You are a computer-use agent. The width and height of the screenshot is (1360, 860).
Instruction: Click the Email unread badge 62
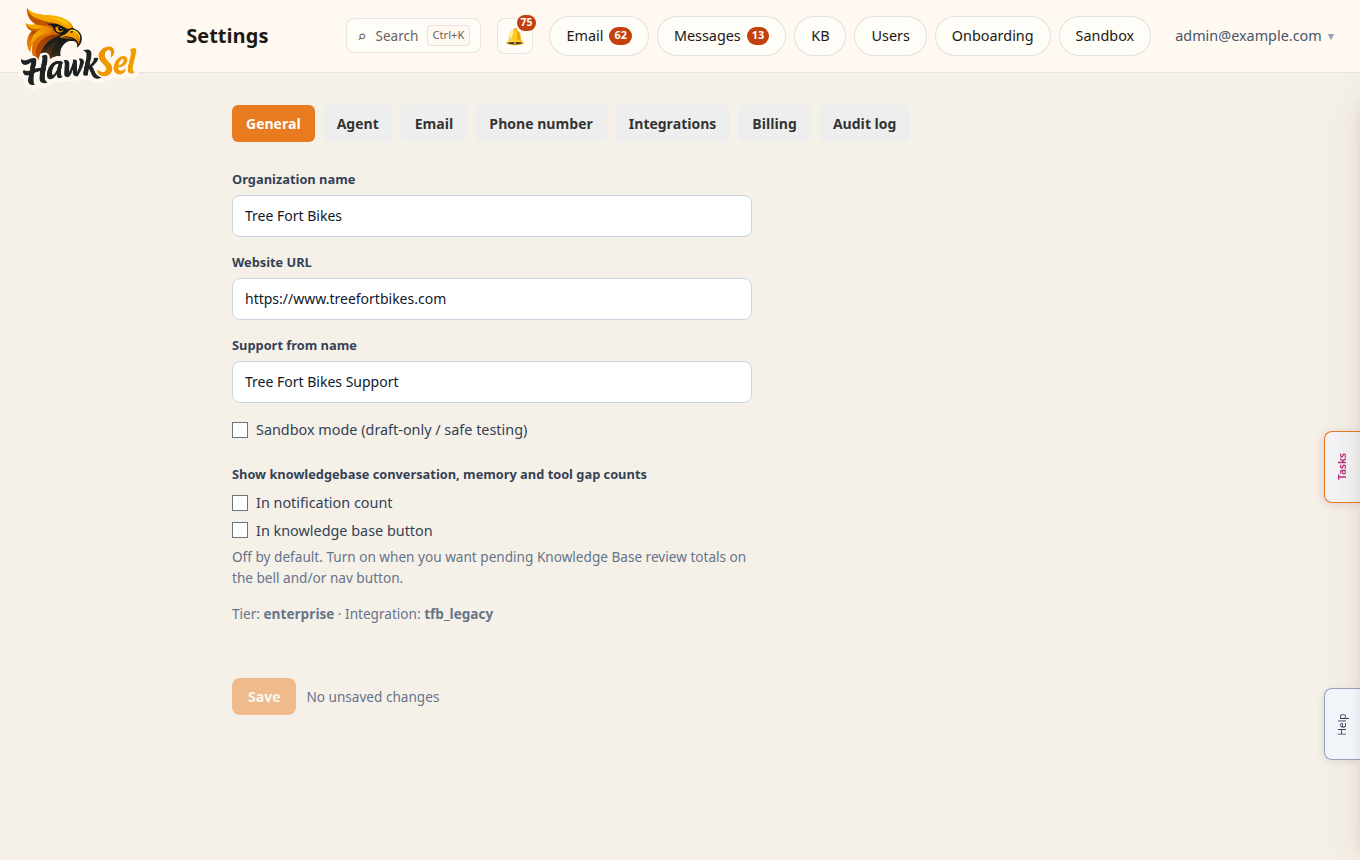pyautogui.click(x=620, y=36)
